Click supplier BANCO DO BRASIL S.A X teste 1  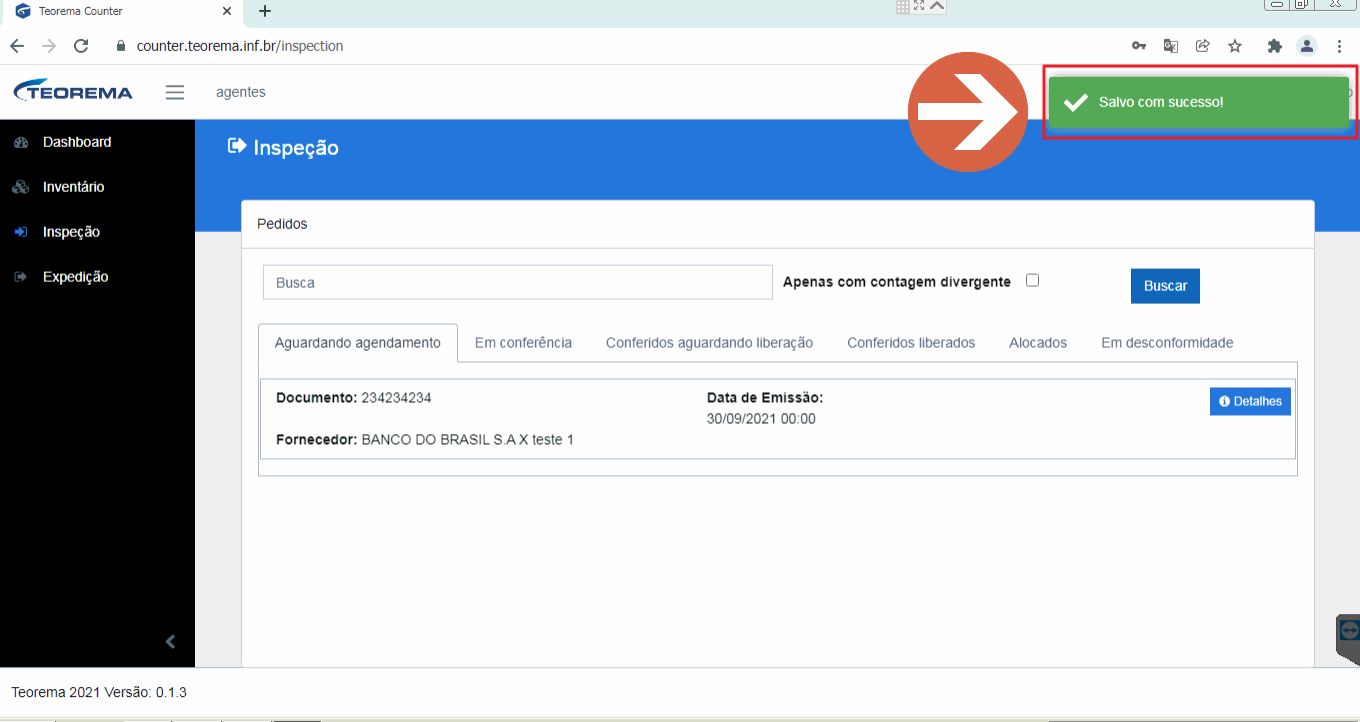click(x=467, y=440)
